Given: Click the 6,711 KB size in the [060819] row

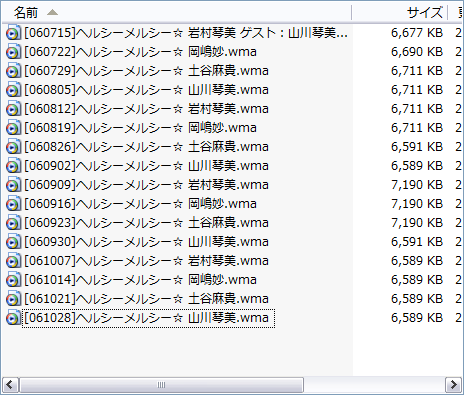Looking at the screenshot, I should point(417,128).
